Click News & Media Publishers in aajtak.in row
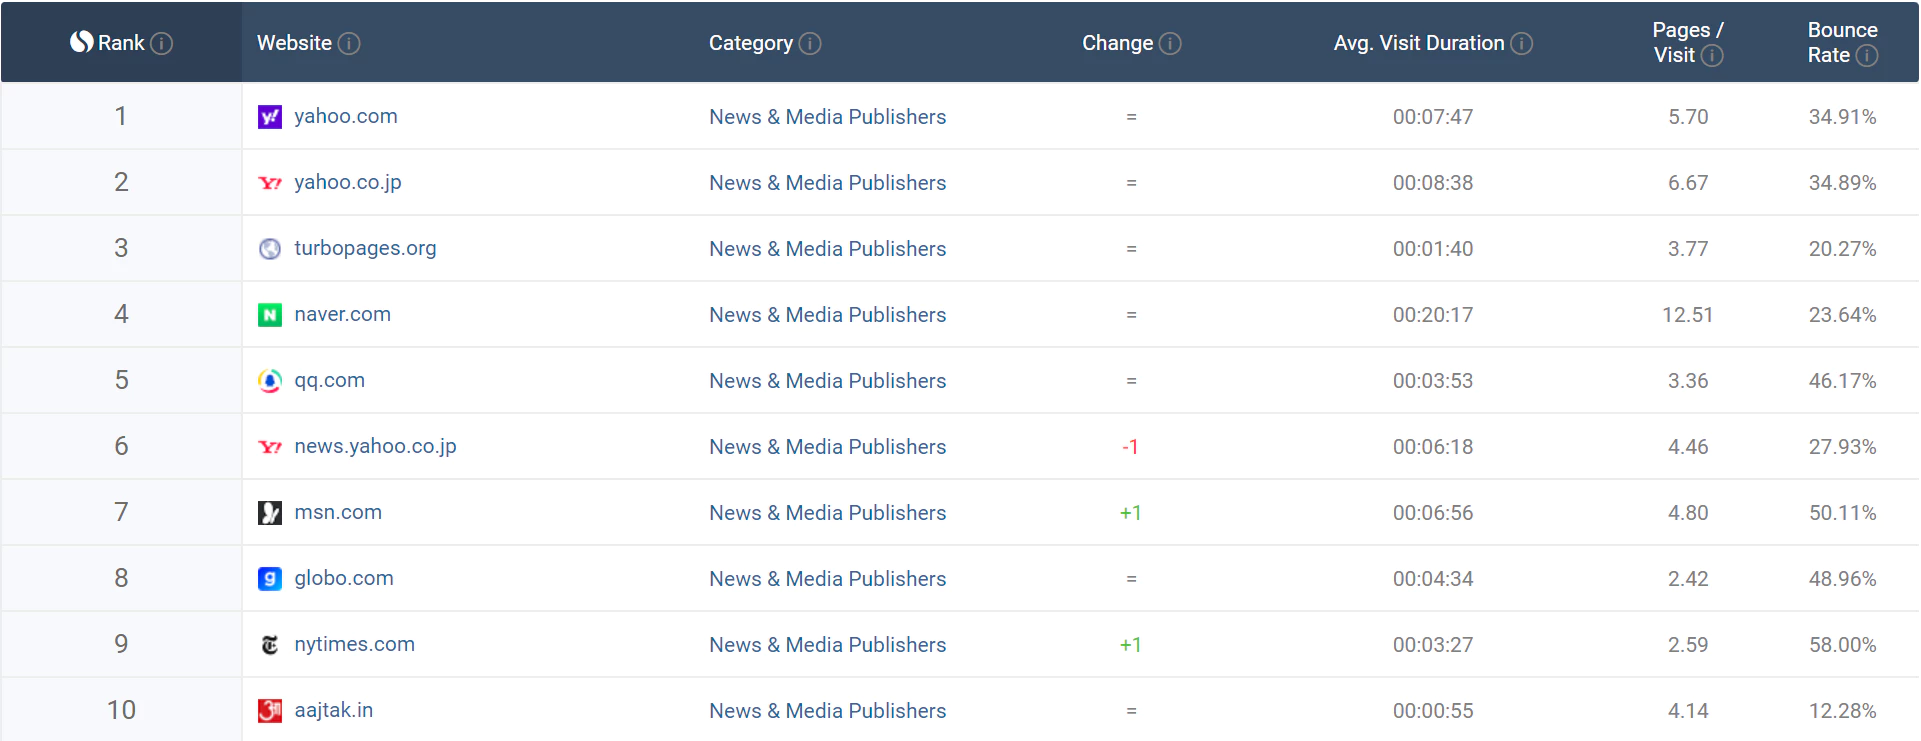The image size is (1921, 741). click(x=827, y=711)
